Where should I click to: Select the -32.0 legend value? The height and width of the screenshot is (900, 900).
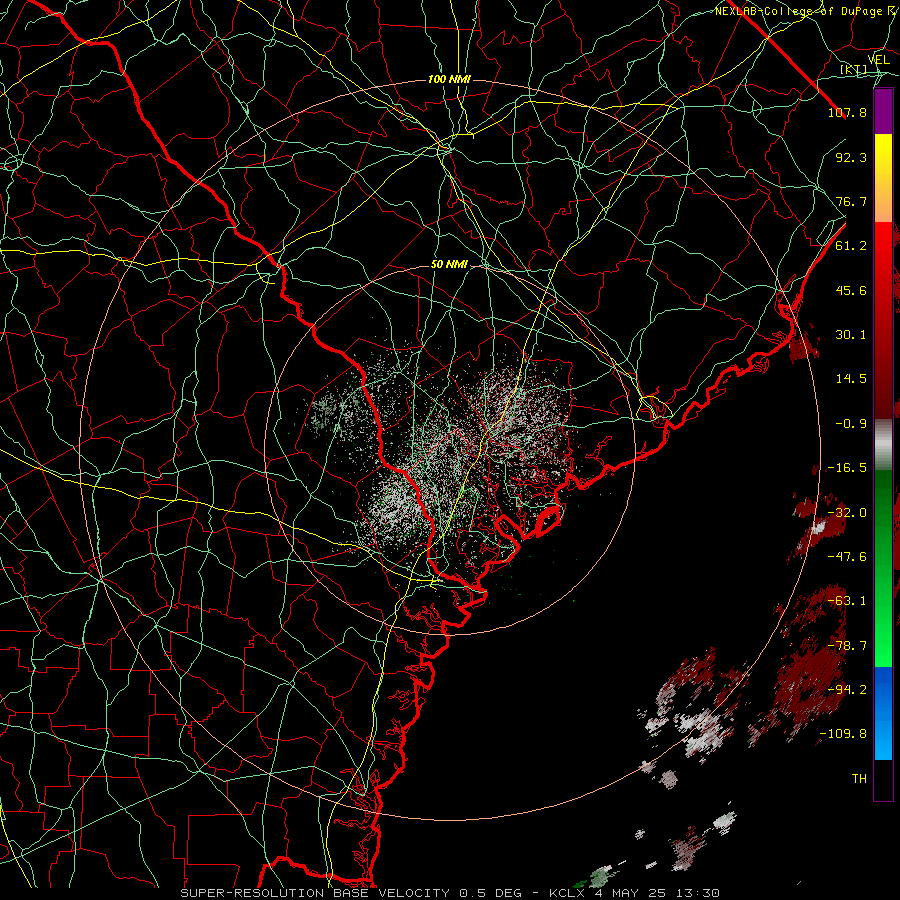coord(847,513)
